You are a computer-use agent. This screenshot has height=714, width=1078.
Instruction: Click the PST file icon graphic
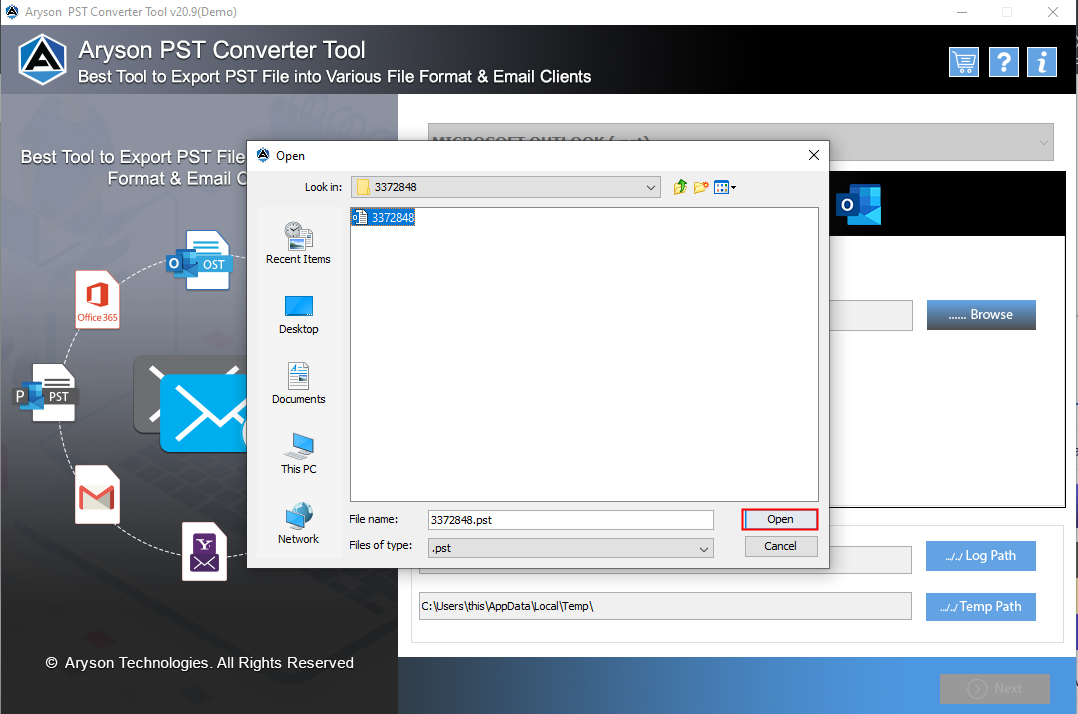coord(47,392)
